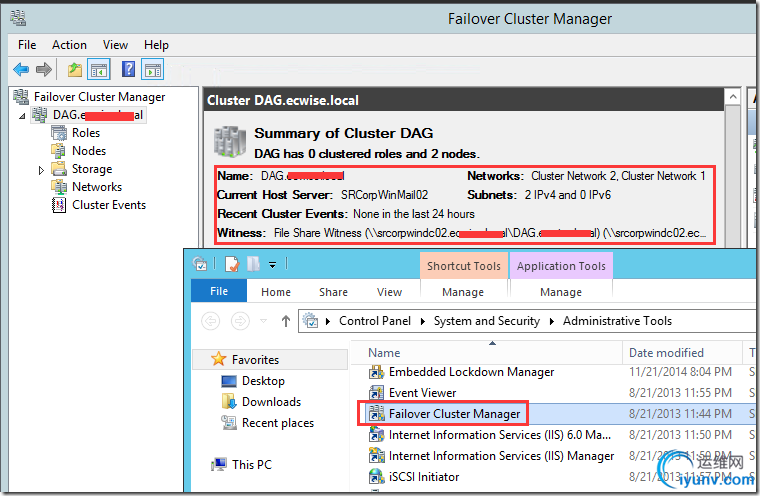Open the Action menu
Screen dimensions: 760x496
tap(69, 45)
